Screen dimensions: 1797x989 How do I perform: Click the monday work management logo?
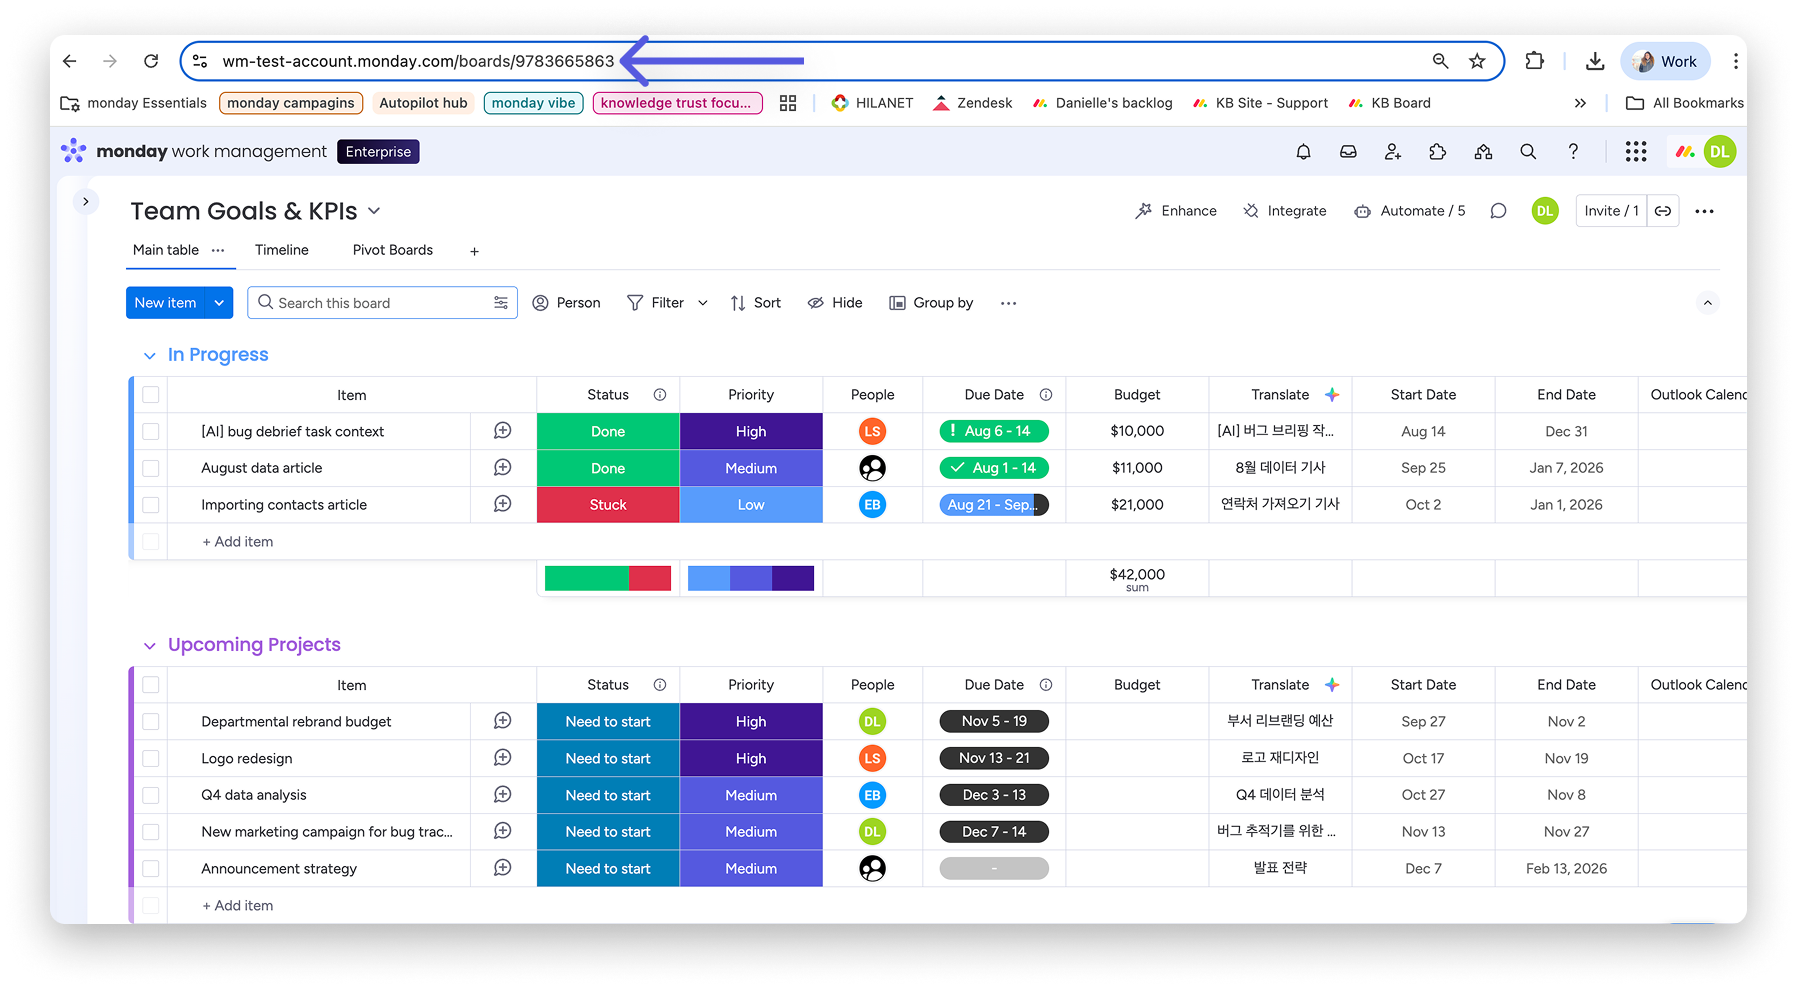click(195, 151)
